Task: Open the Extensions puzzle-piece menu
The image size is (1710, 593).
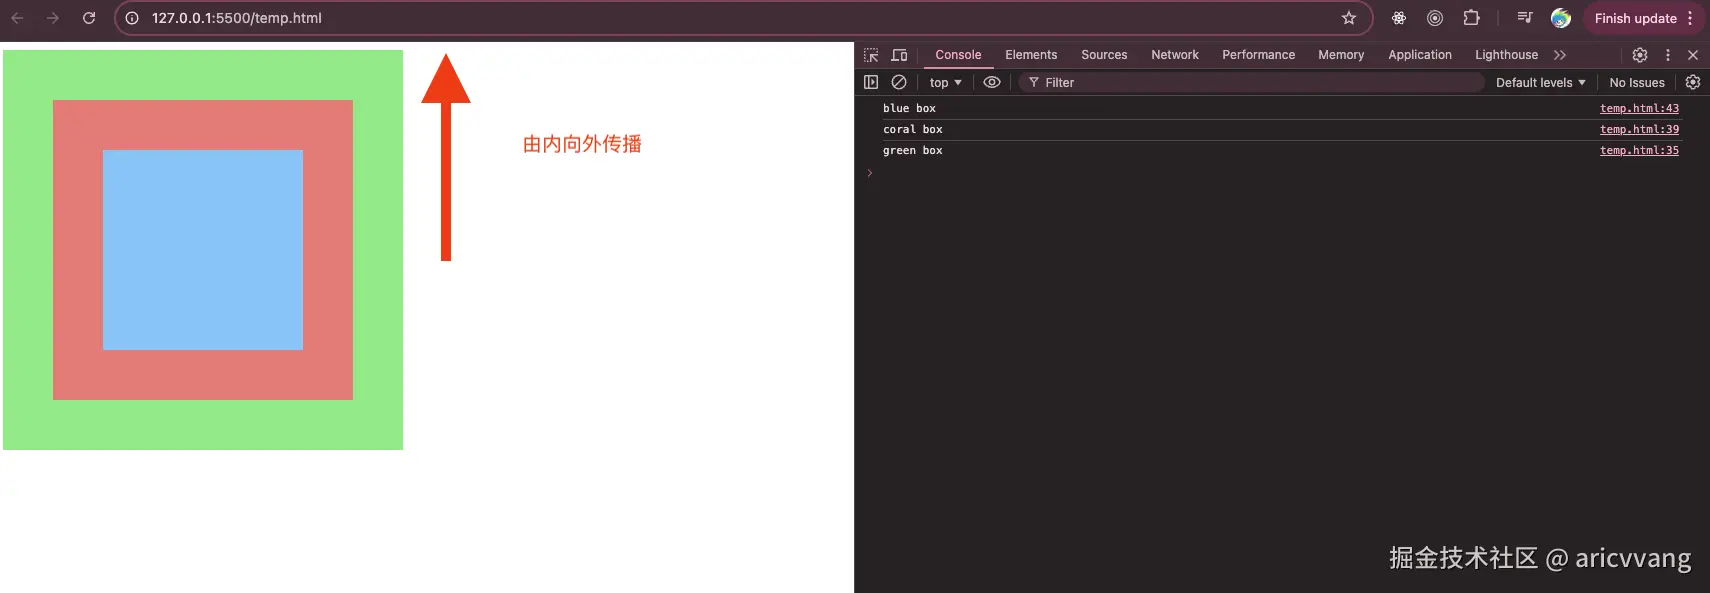Action: [x=1471, y=18]
